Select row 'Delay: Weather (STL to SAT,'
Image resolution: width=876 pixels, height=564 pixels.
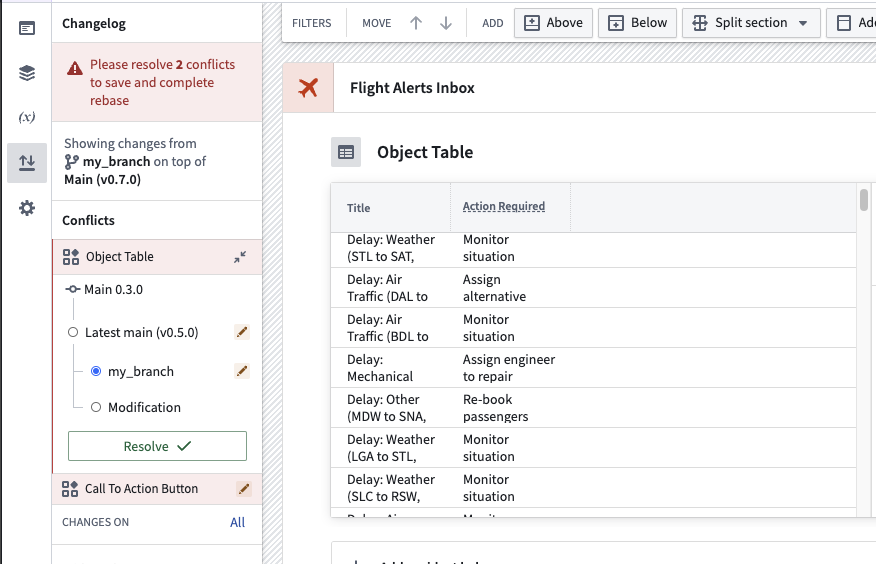[x=593, y=248]
